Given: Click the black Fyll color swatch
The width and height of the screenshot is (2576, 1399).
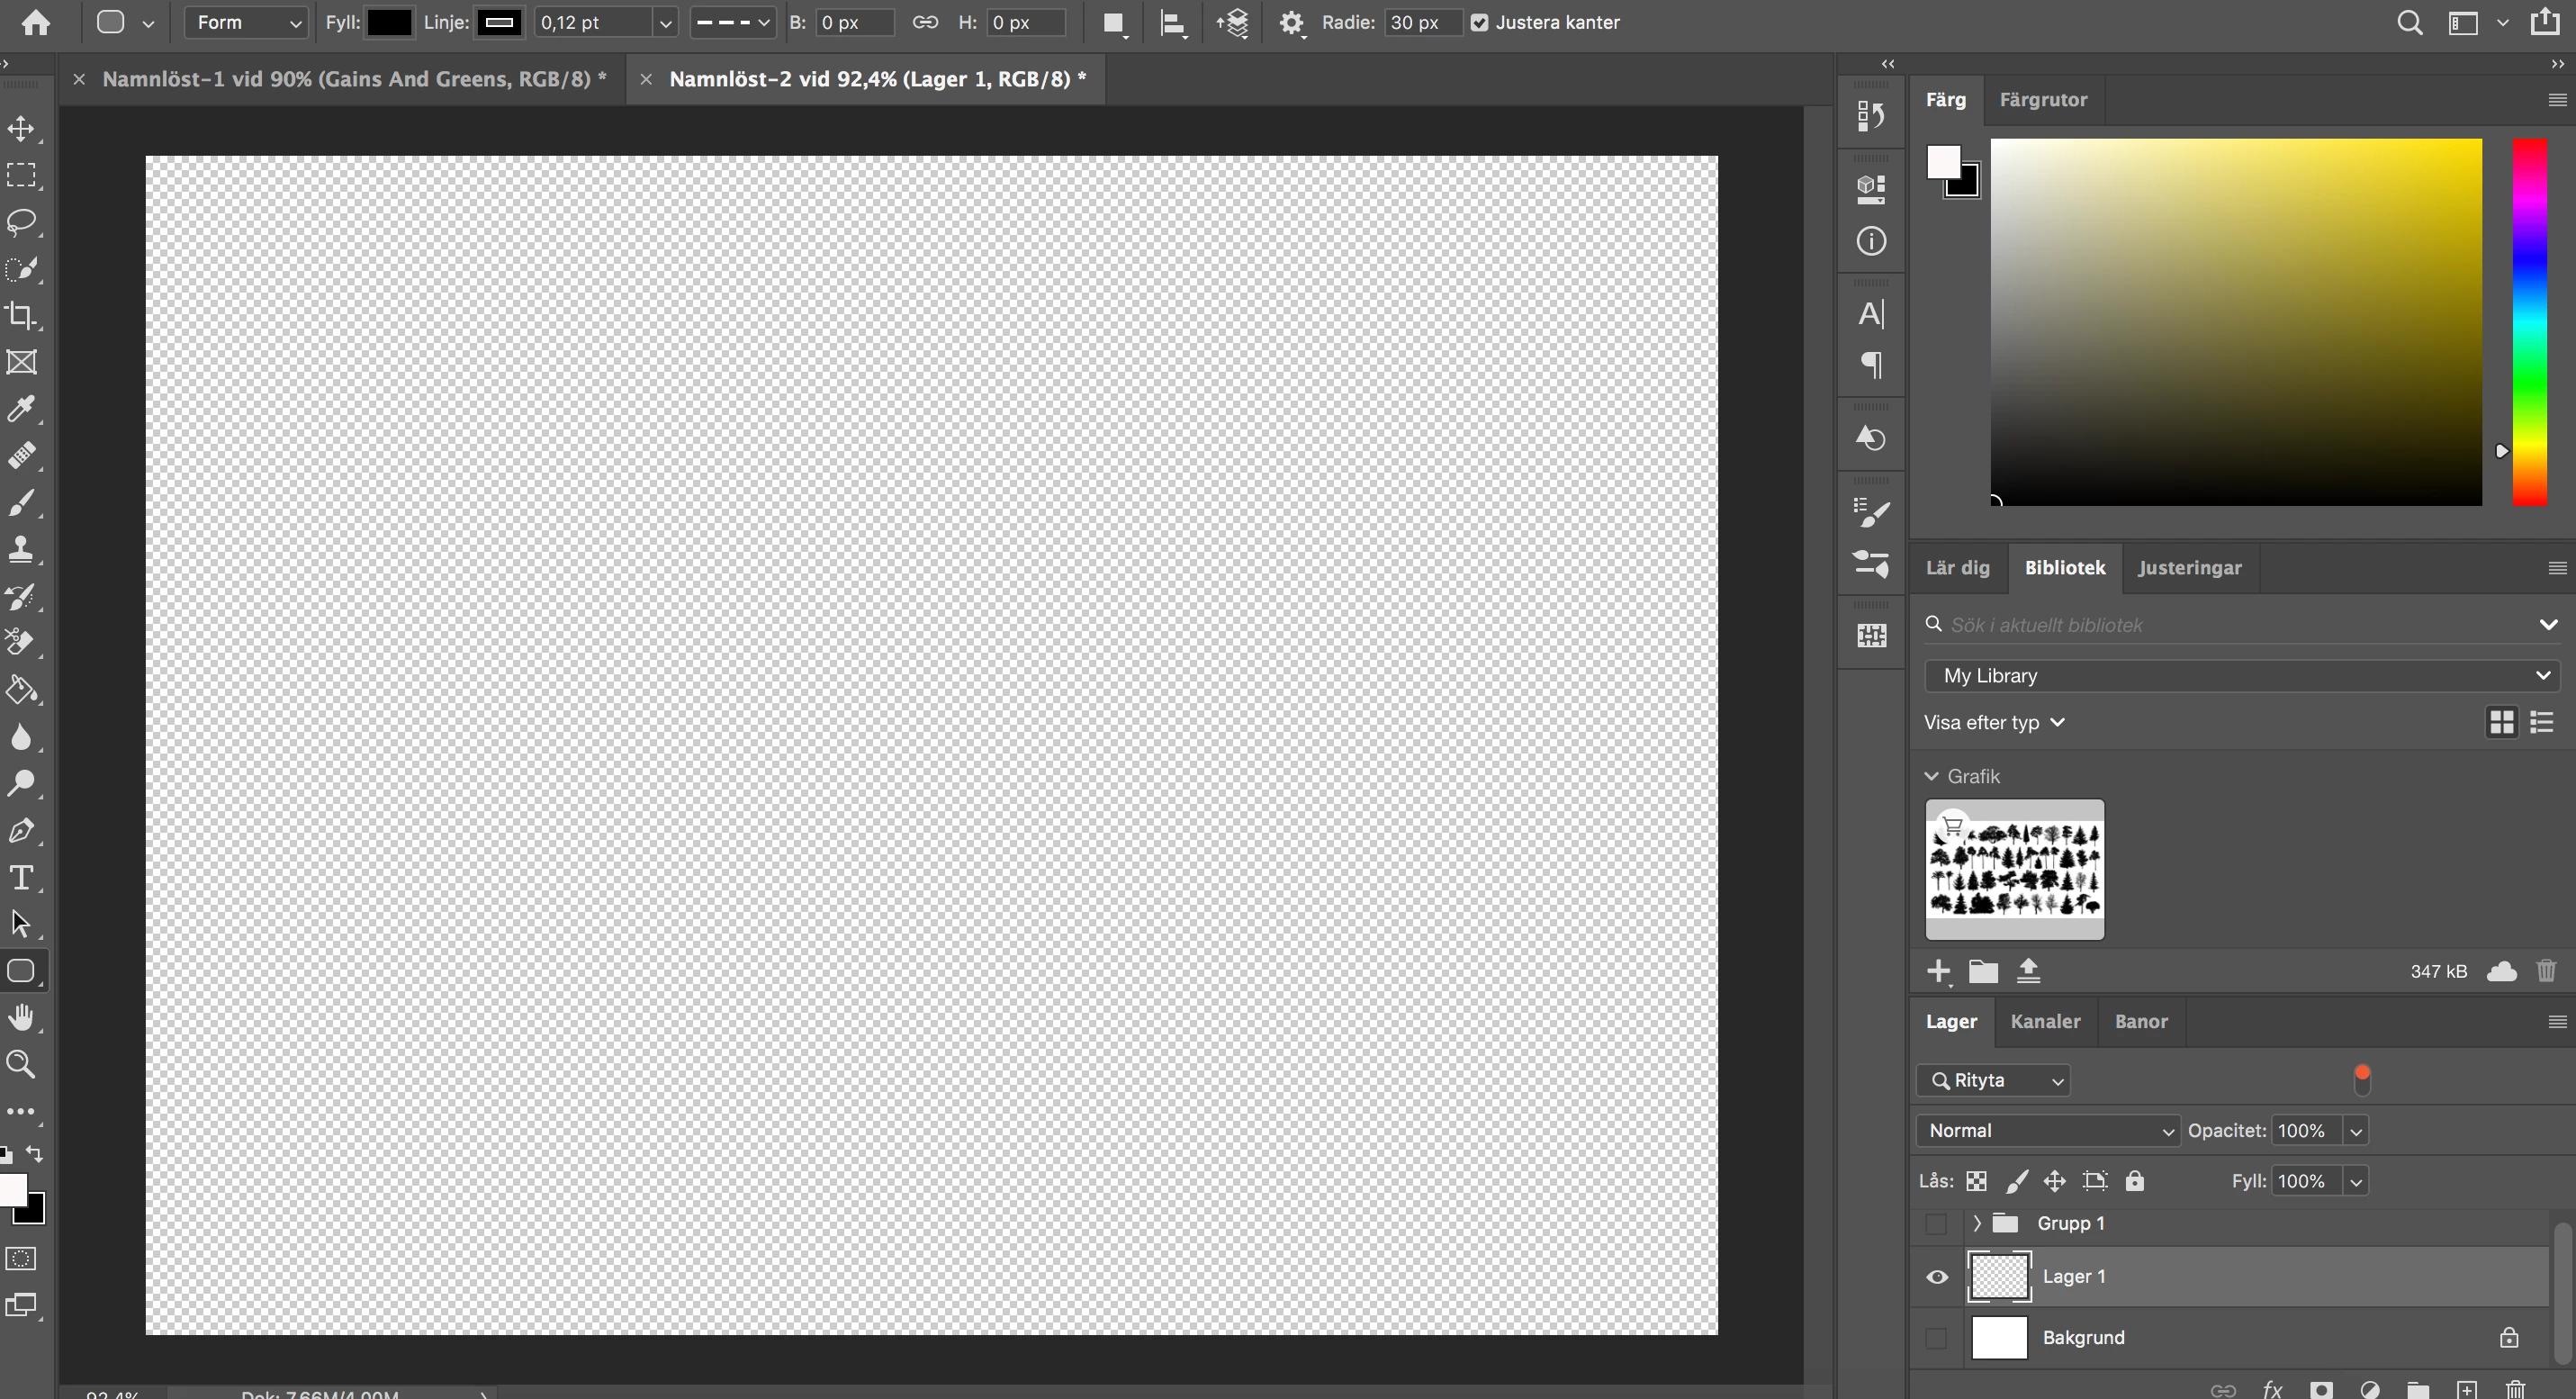Looking at the screenshot, I should [x=389, y=22].
